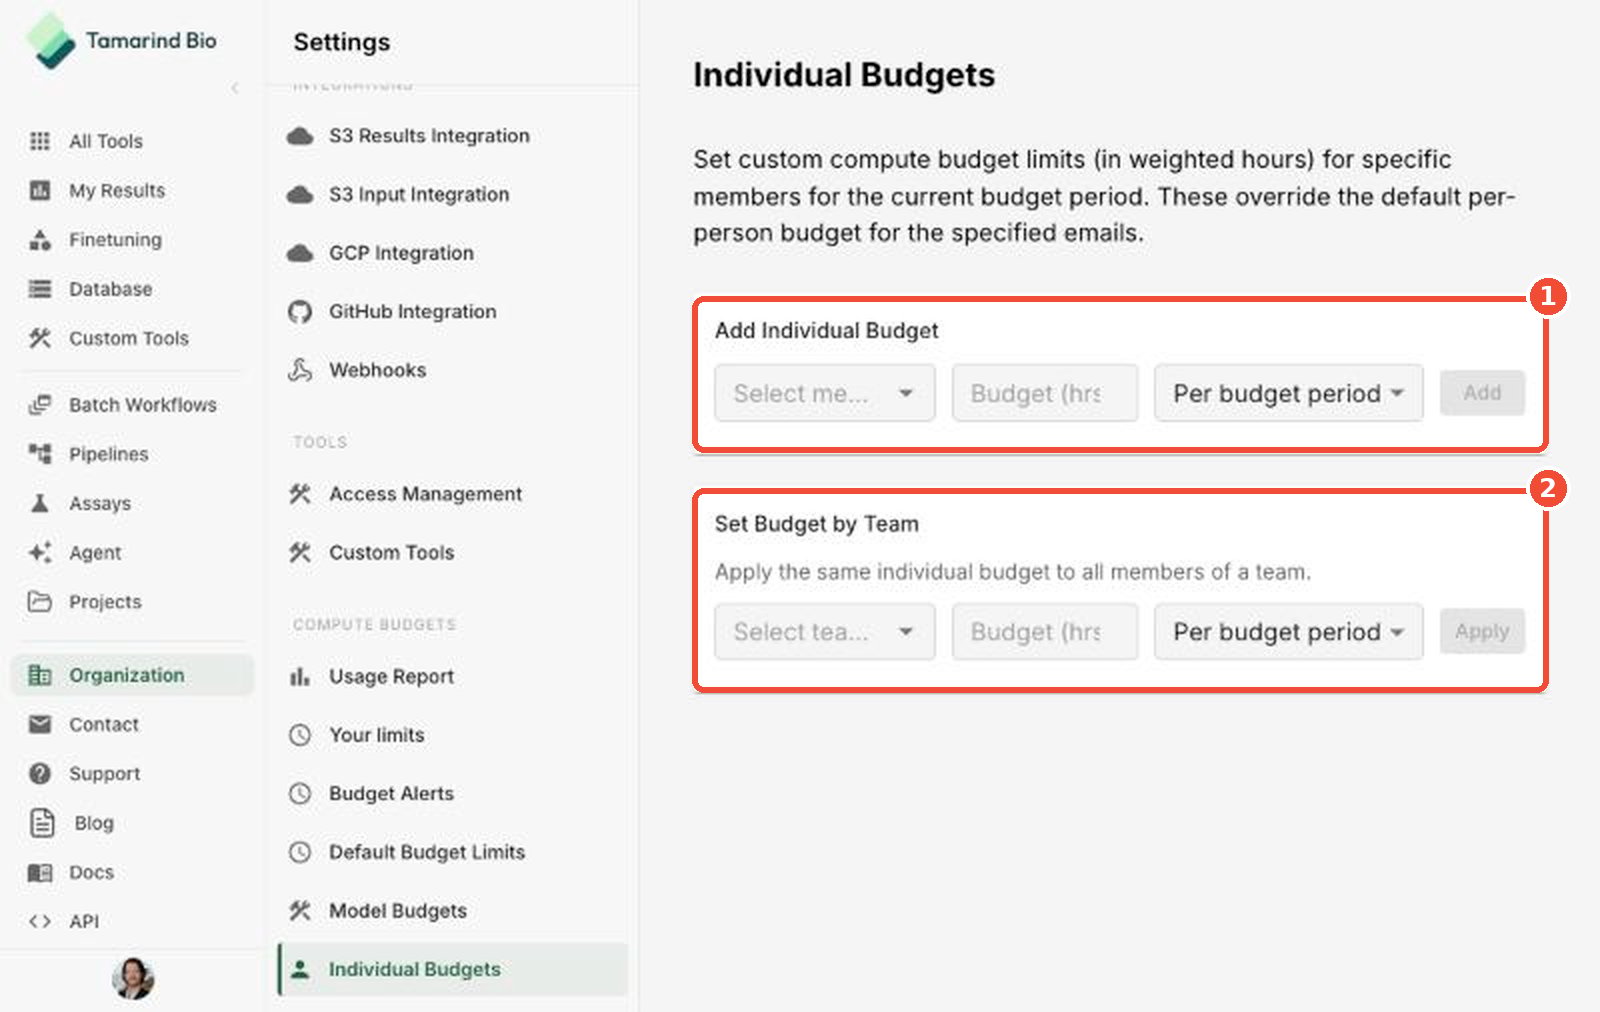Click the Projects folder icon

(40, 601)
